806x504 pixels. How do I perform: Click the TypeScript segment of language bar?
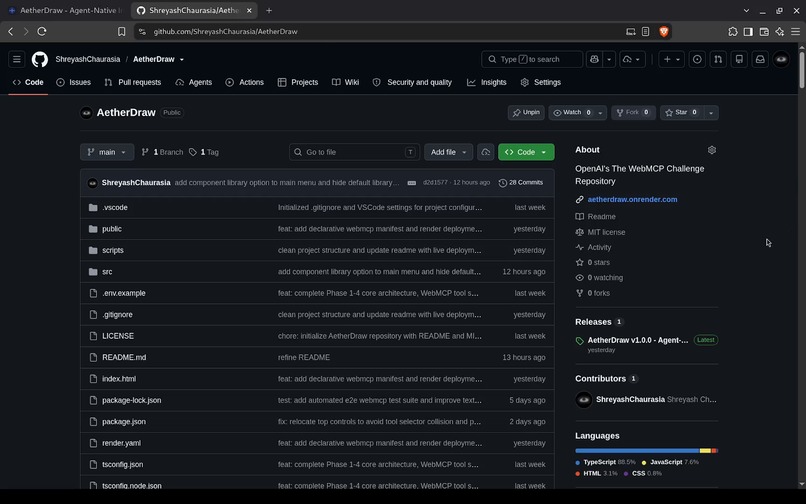[x=637, y=451]
